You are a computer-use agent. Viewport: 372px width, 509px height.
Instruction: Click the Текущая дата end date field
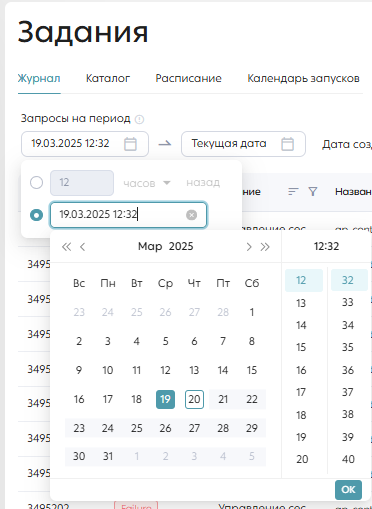tap(243, 144)
